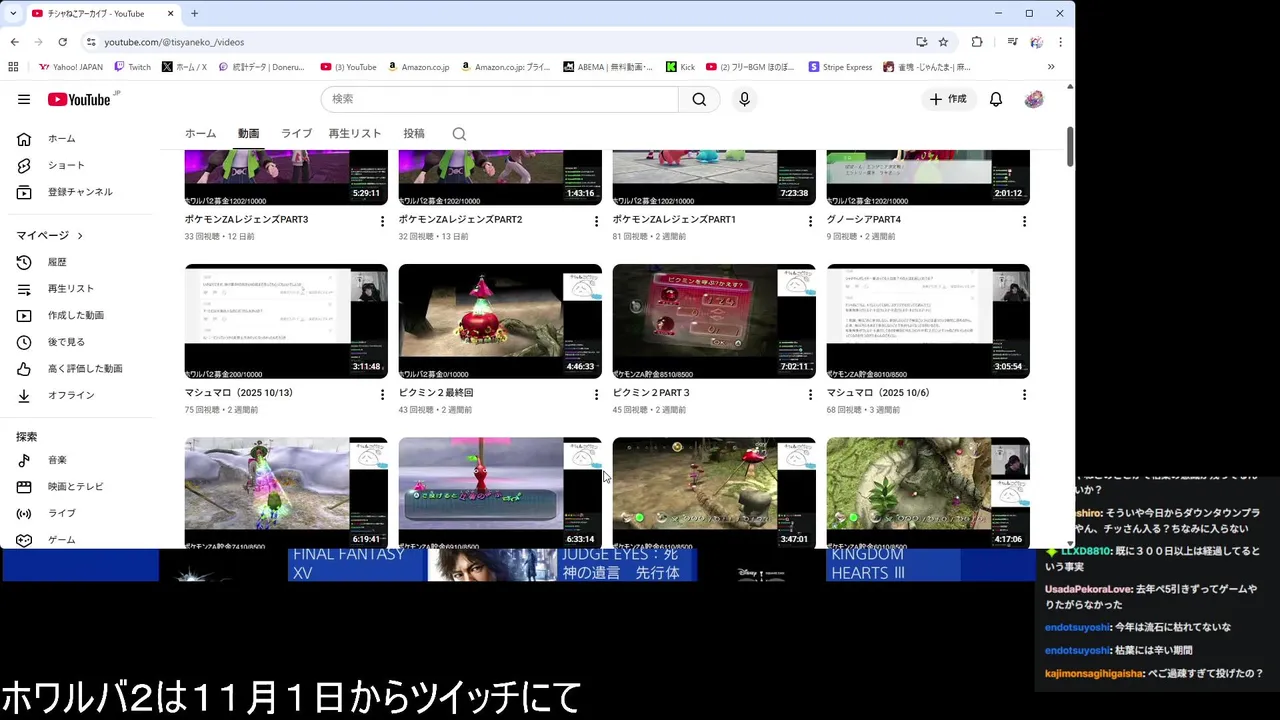Select the channel ライブ tab
Viewport: 1280px width, 720px height.
296,133
